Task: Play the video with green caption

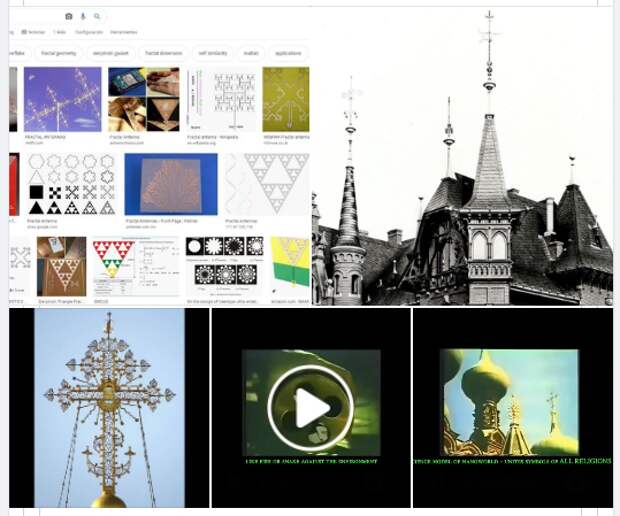Action: pos(311,407)
